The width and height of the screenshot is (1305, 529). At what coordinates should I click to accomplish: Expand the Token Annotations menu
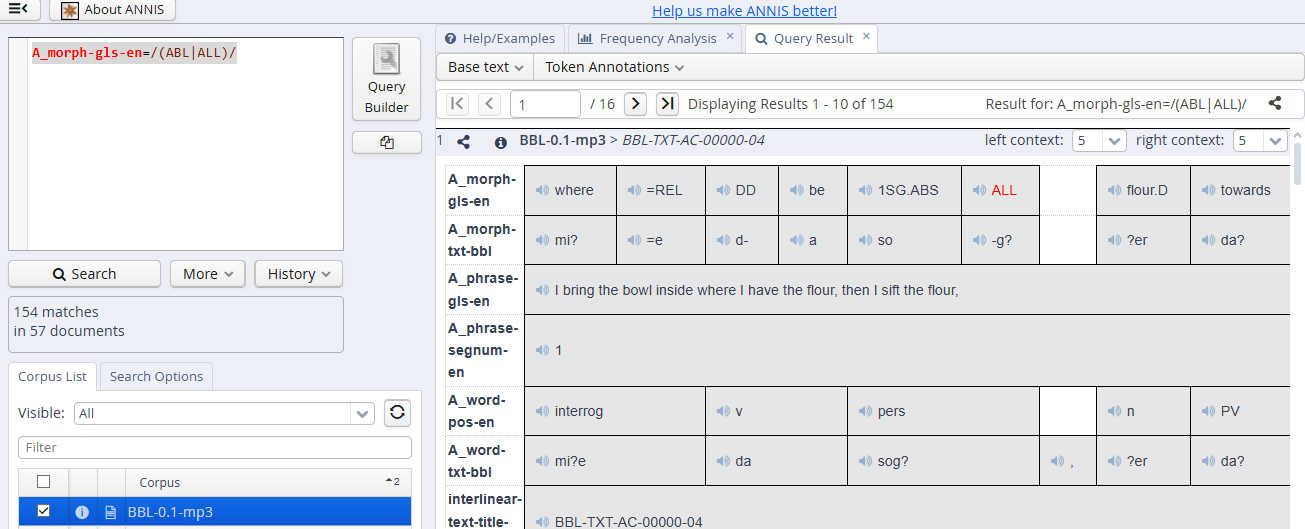(614, 67)
